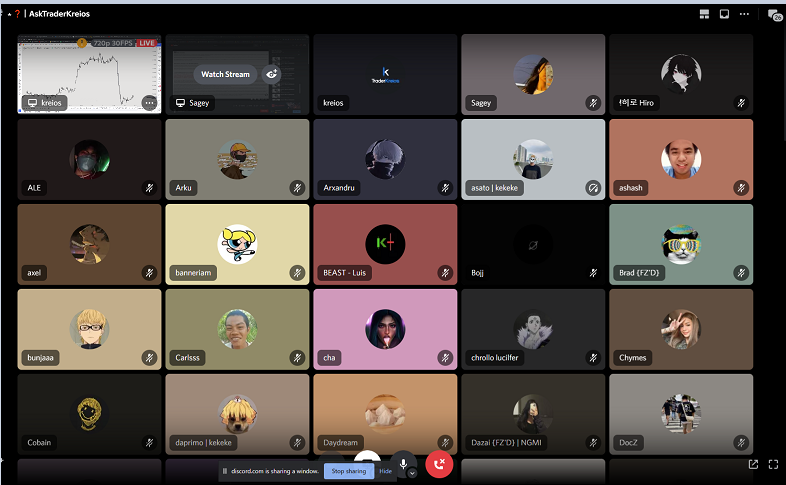Select the Cobain smiley avatar
Screen dimensions: 786x485
[89, 414]
